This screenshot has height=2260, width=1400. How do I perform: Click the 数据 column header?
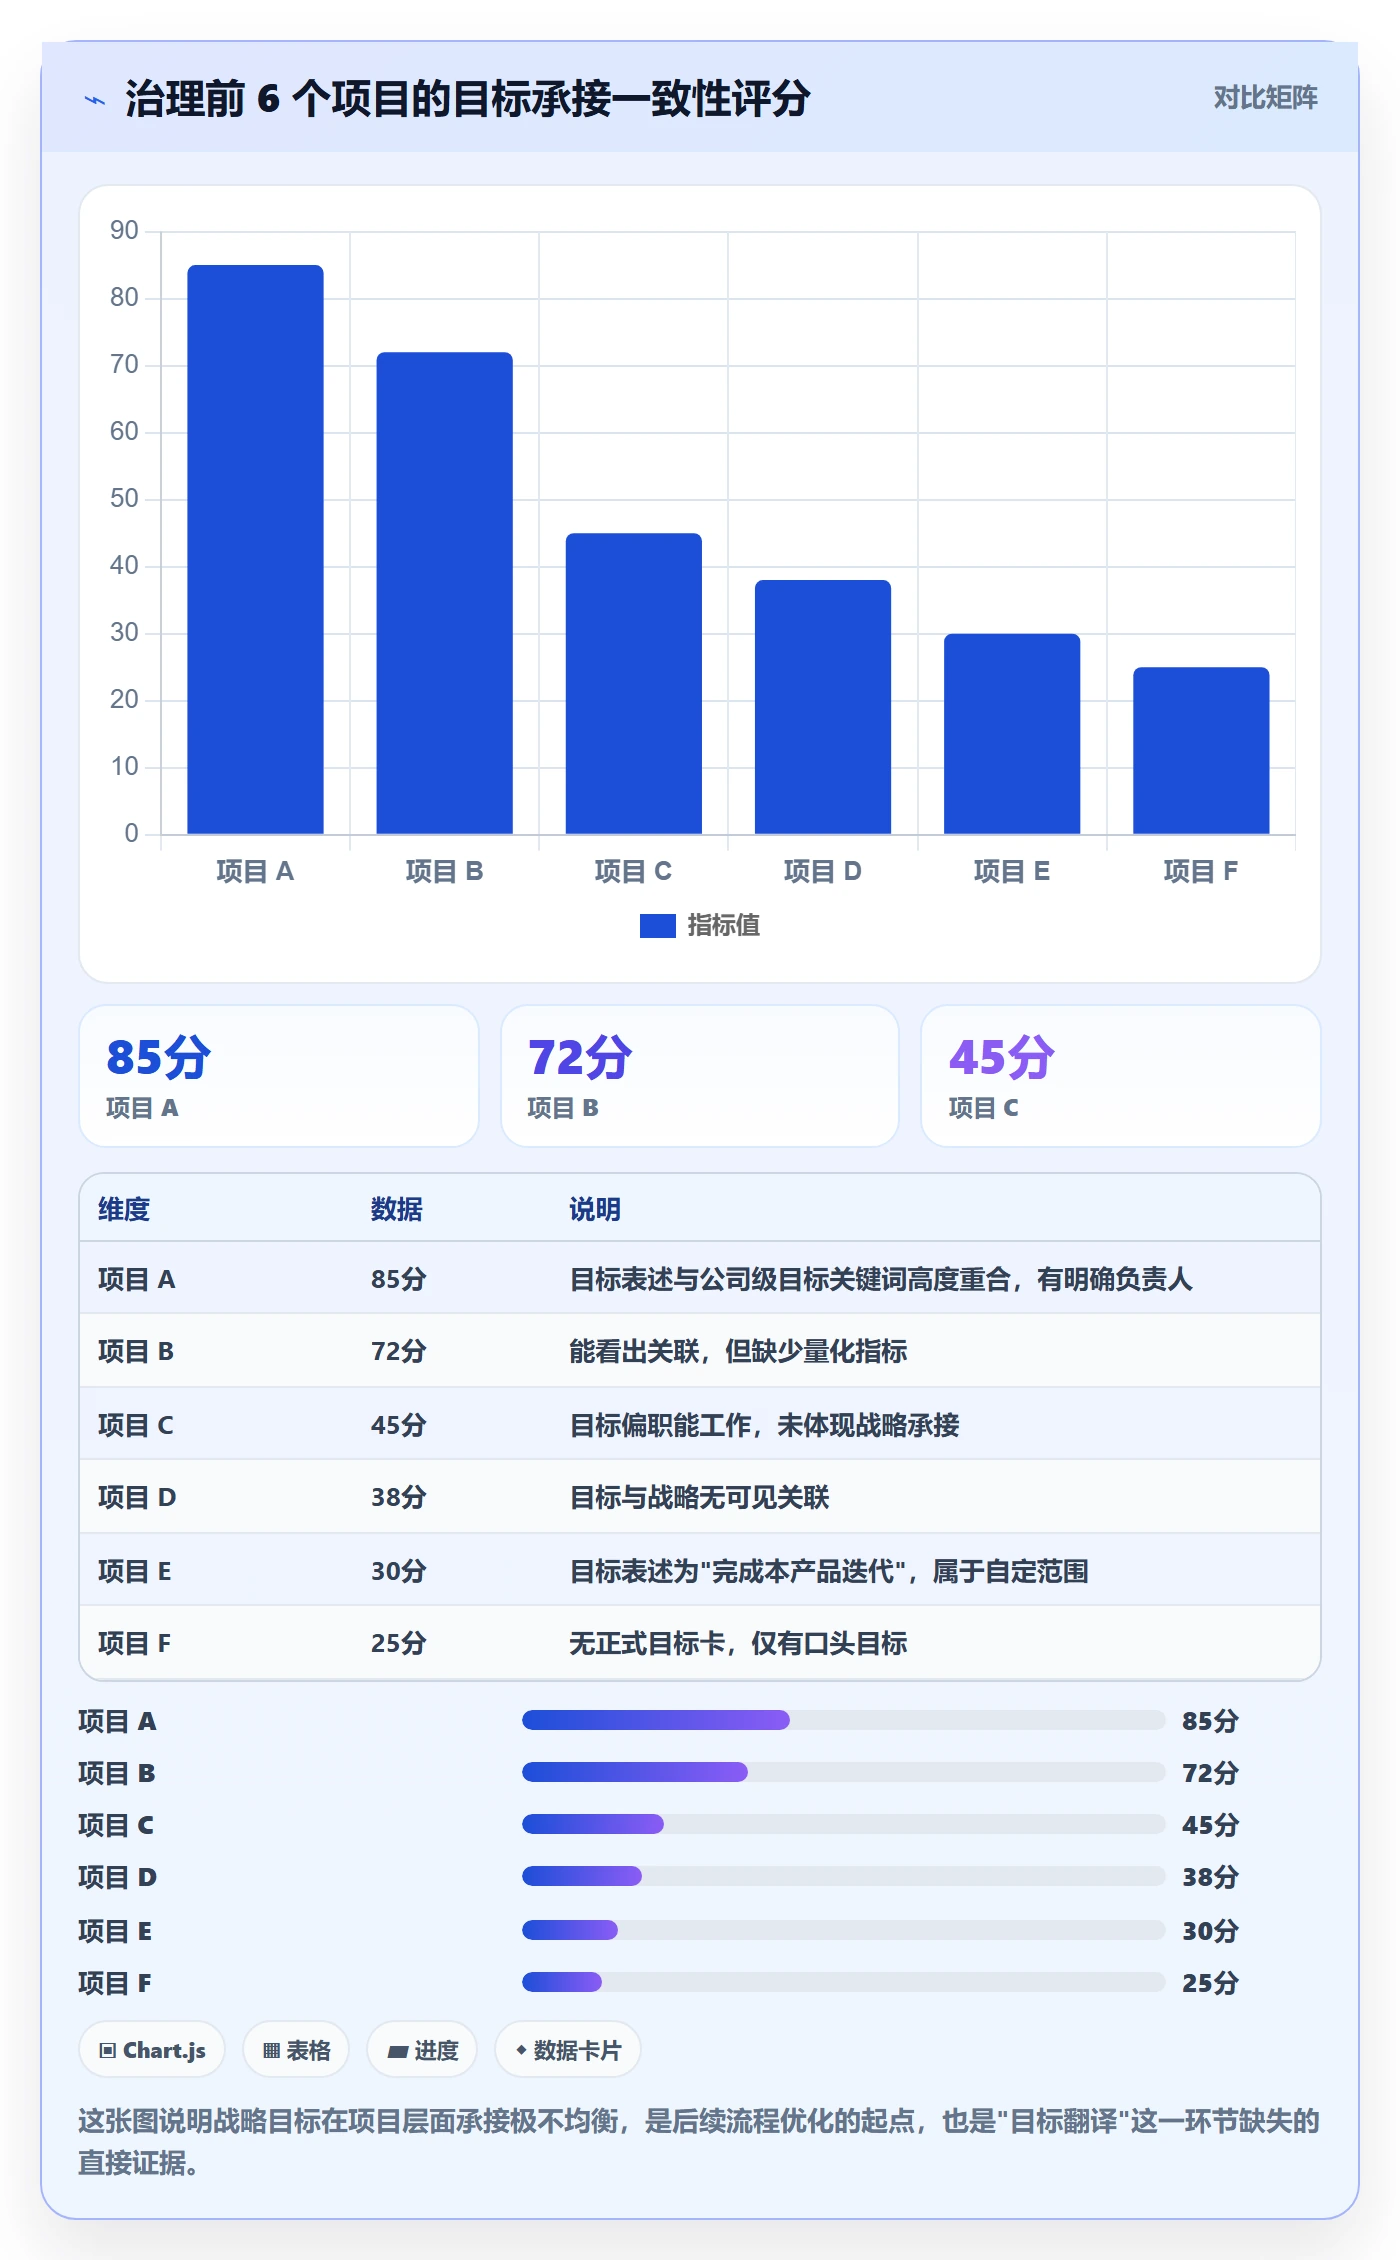click(x=397, y=1209)
